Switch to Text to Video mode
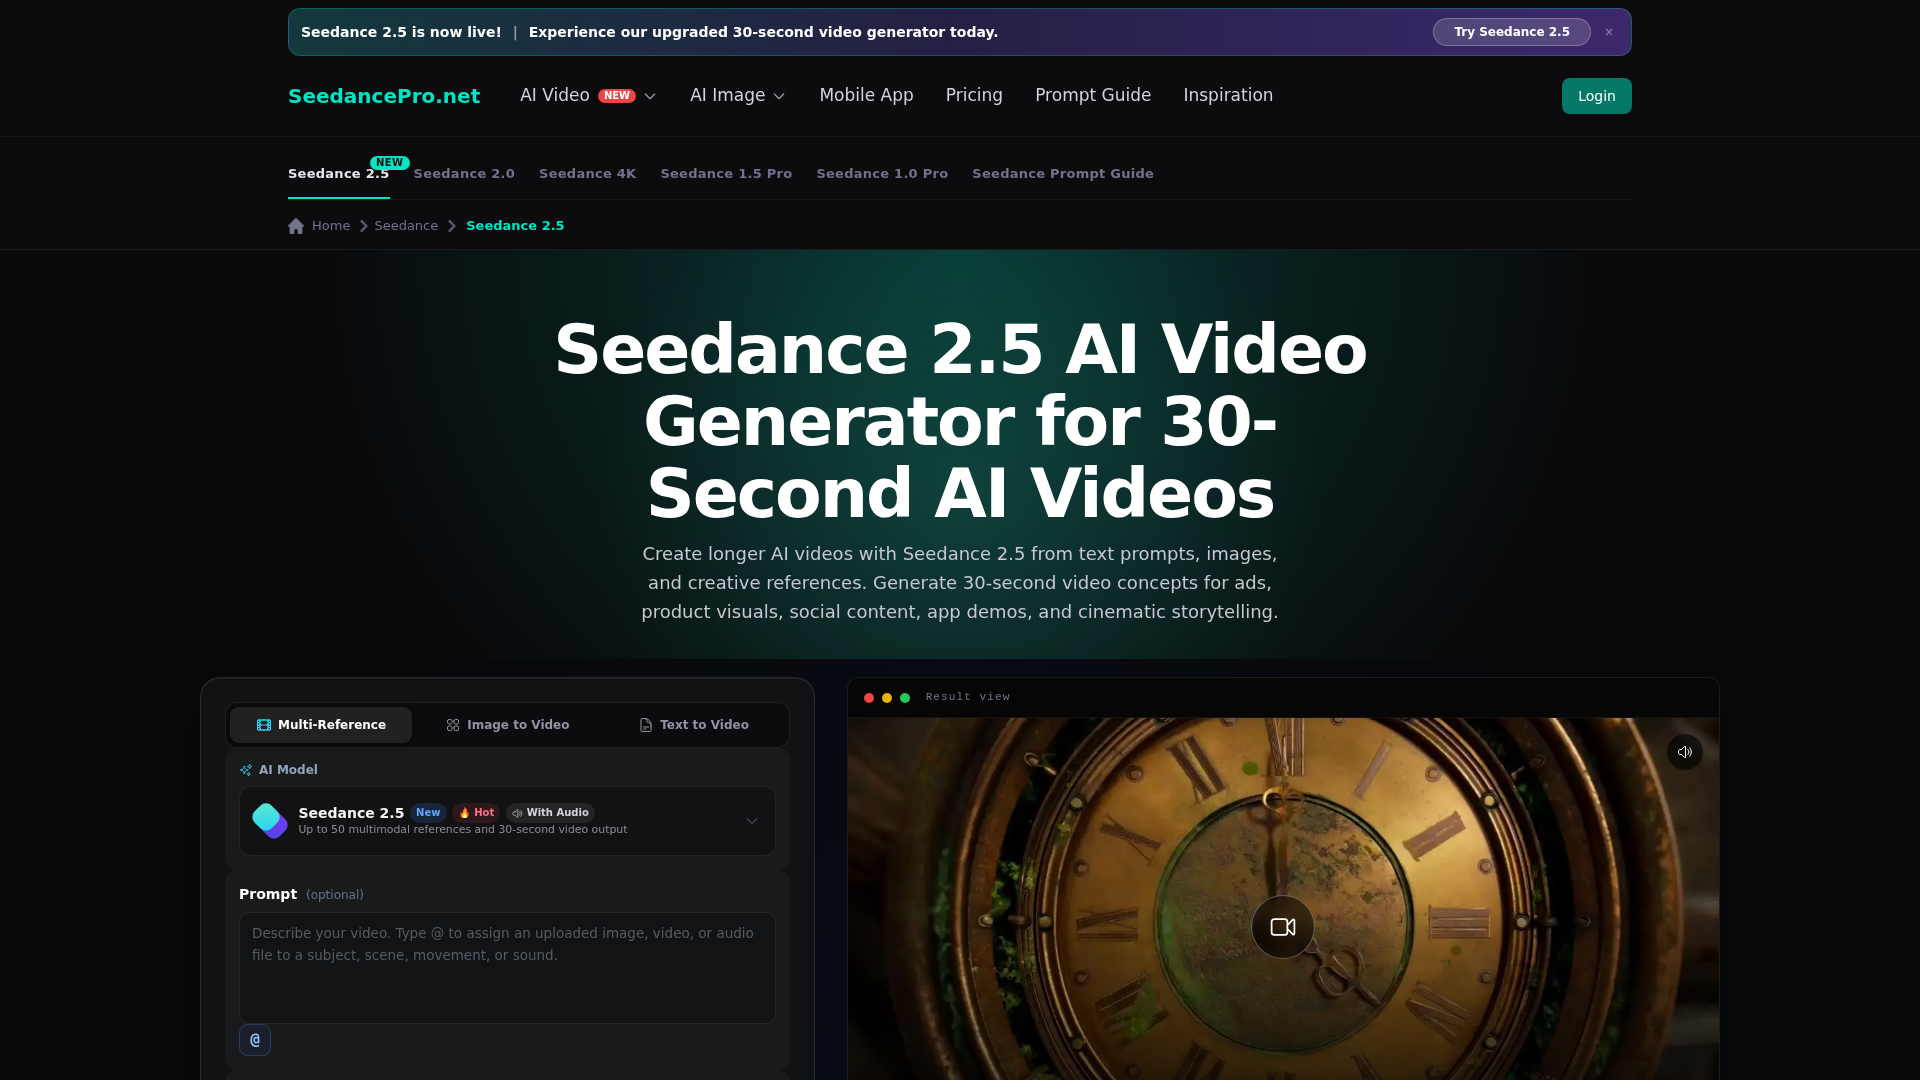The height and width of the screenshot is (1080, 1920). pos(694,725)
